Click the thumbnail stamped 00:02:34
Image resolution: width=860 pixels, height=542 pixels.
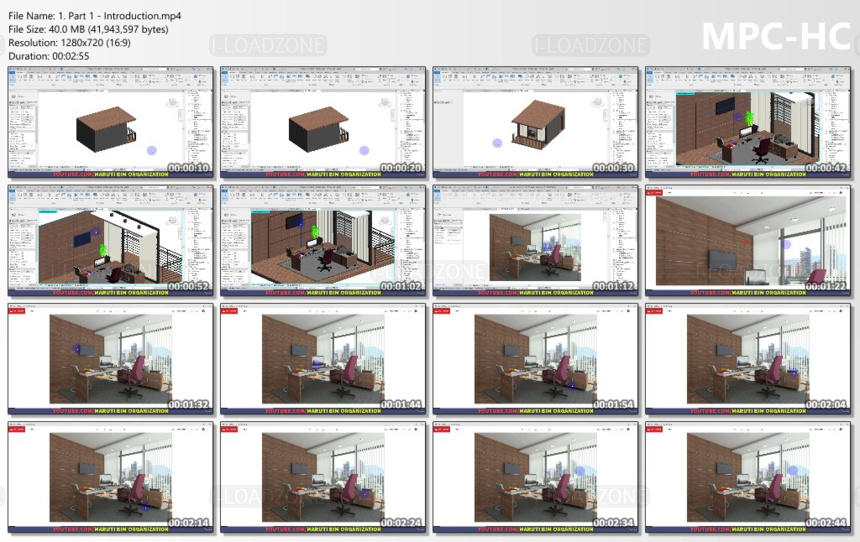[536, 478]
